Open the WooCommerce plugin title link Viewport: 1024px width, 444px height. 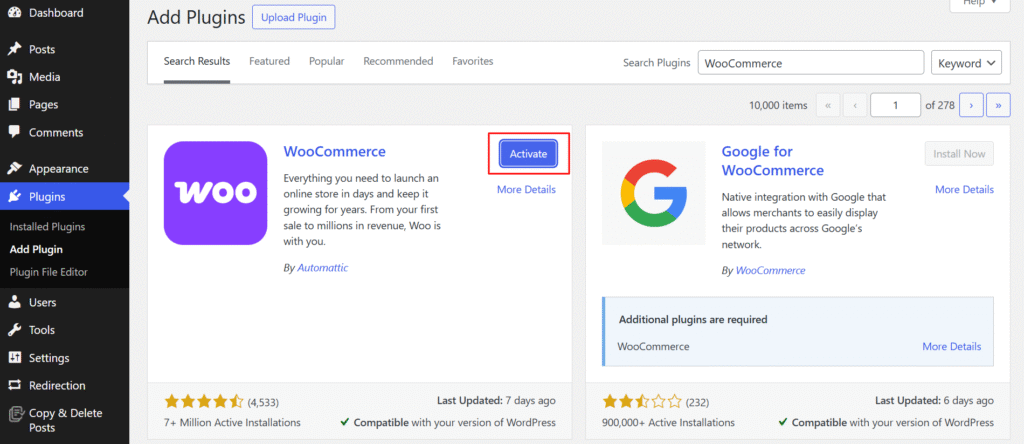[x=334, y=151]
